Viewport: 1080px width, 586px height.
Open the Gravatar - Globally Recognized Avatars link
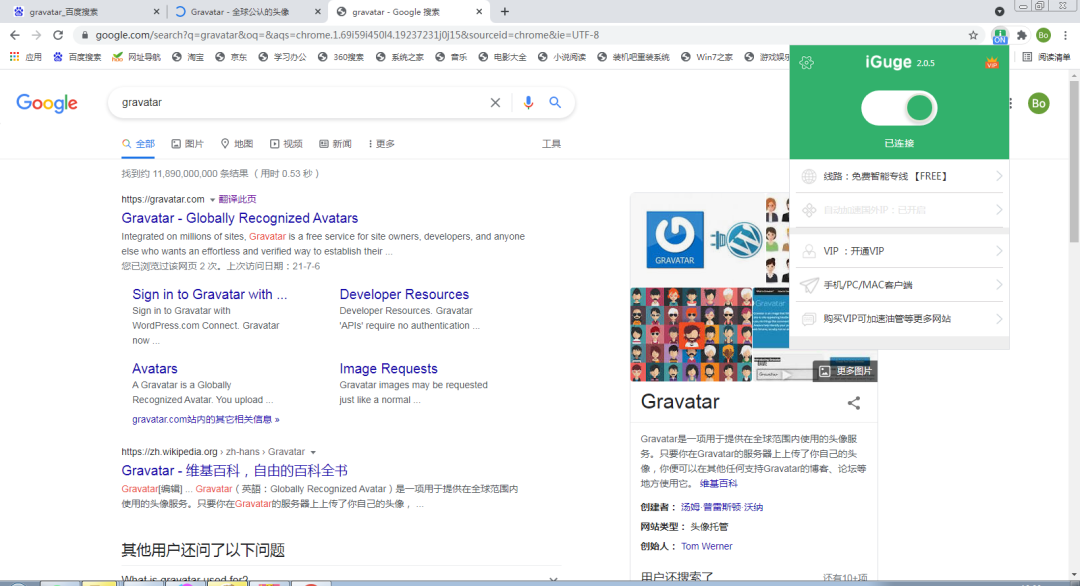(239, 218)
